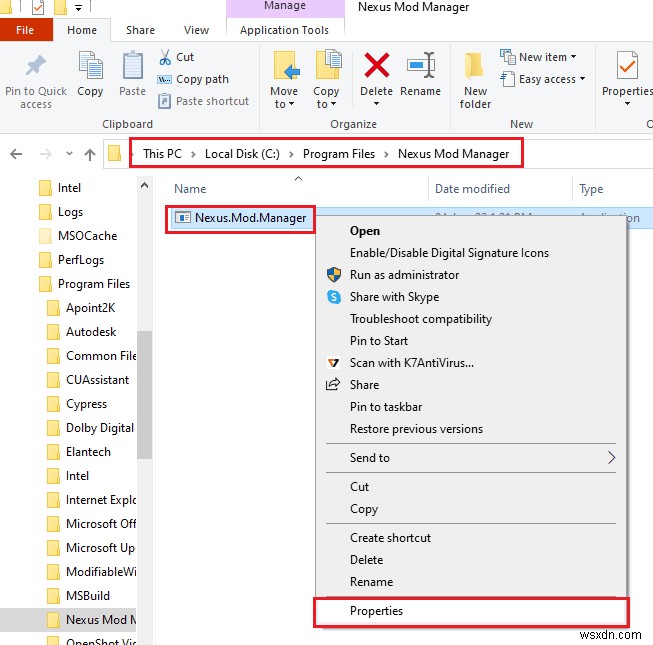Screen dimensions: 653x645
Task: Select Pin to taskbar menu entry
Action: point(471,406)
